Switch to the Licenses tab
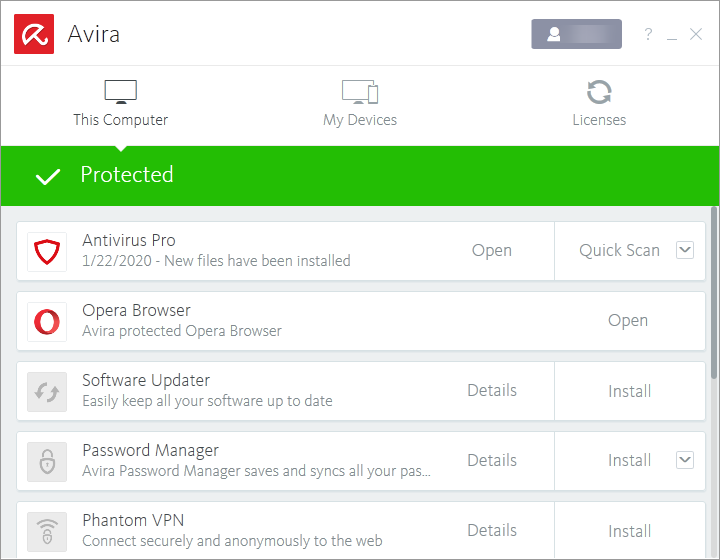 (599, 104)
